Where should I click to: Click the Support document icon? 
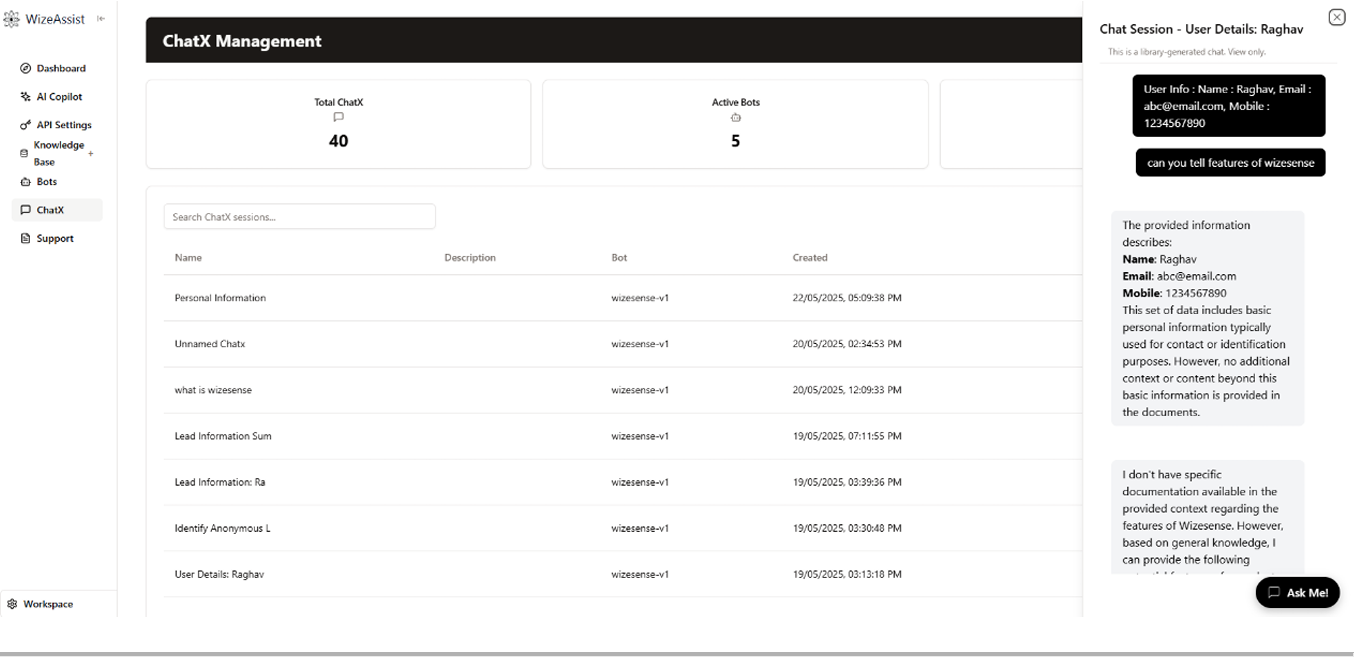[26, 239]
